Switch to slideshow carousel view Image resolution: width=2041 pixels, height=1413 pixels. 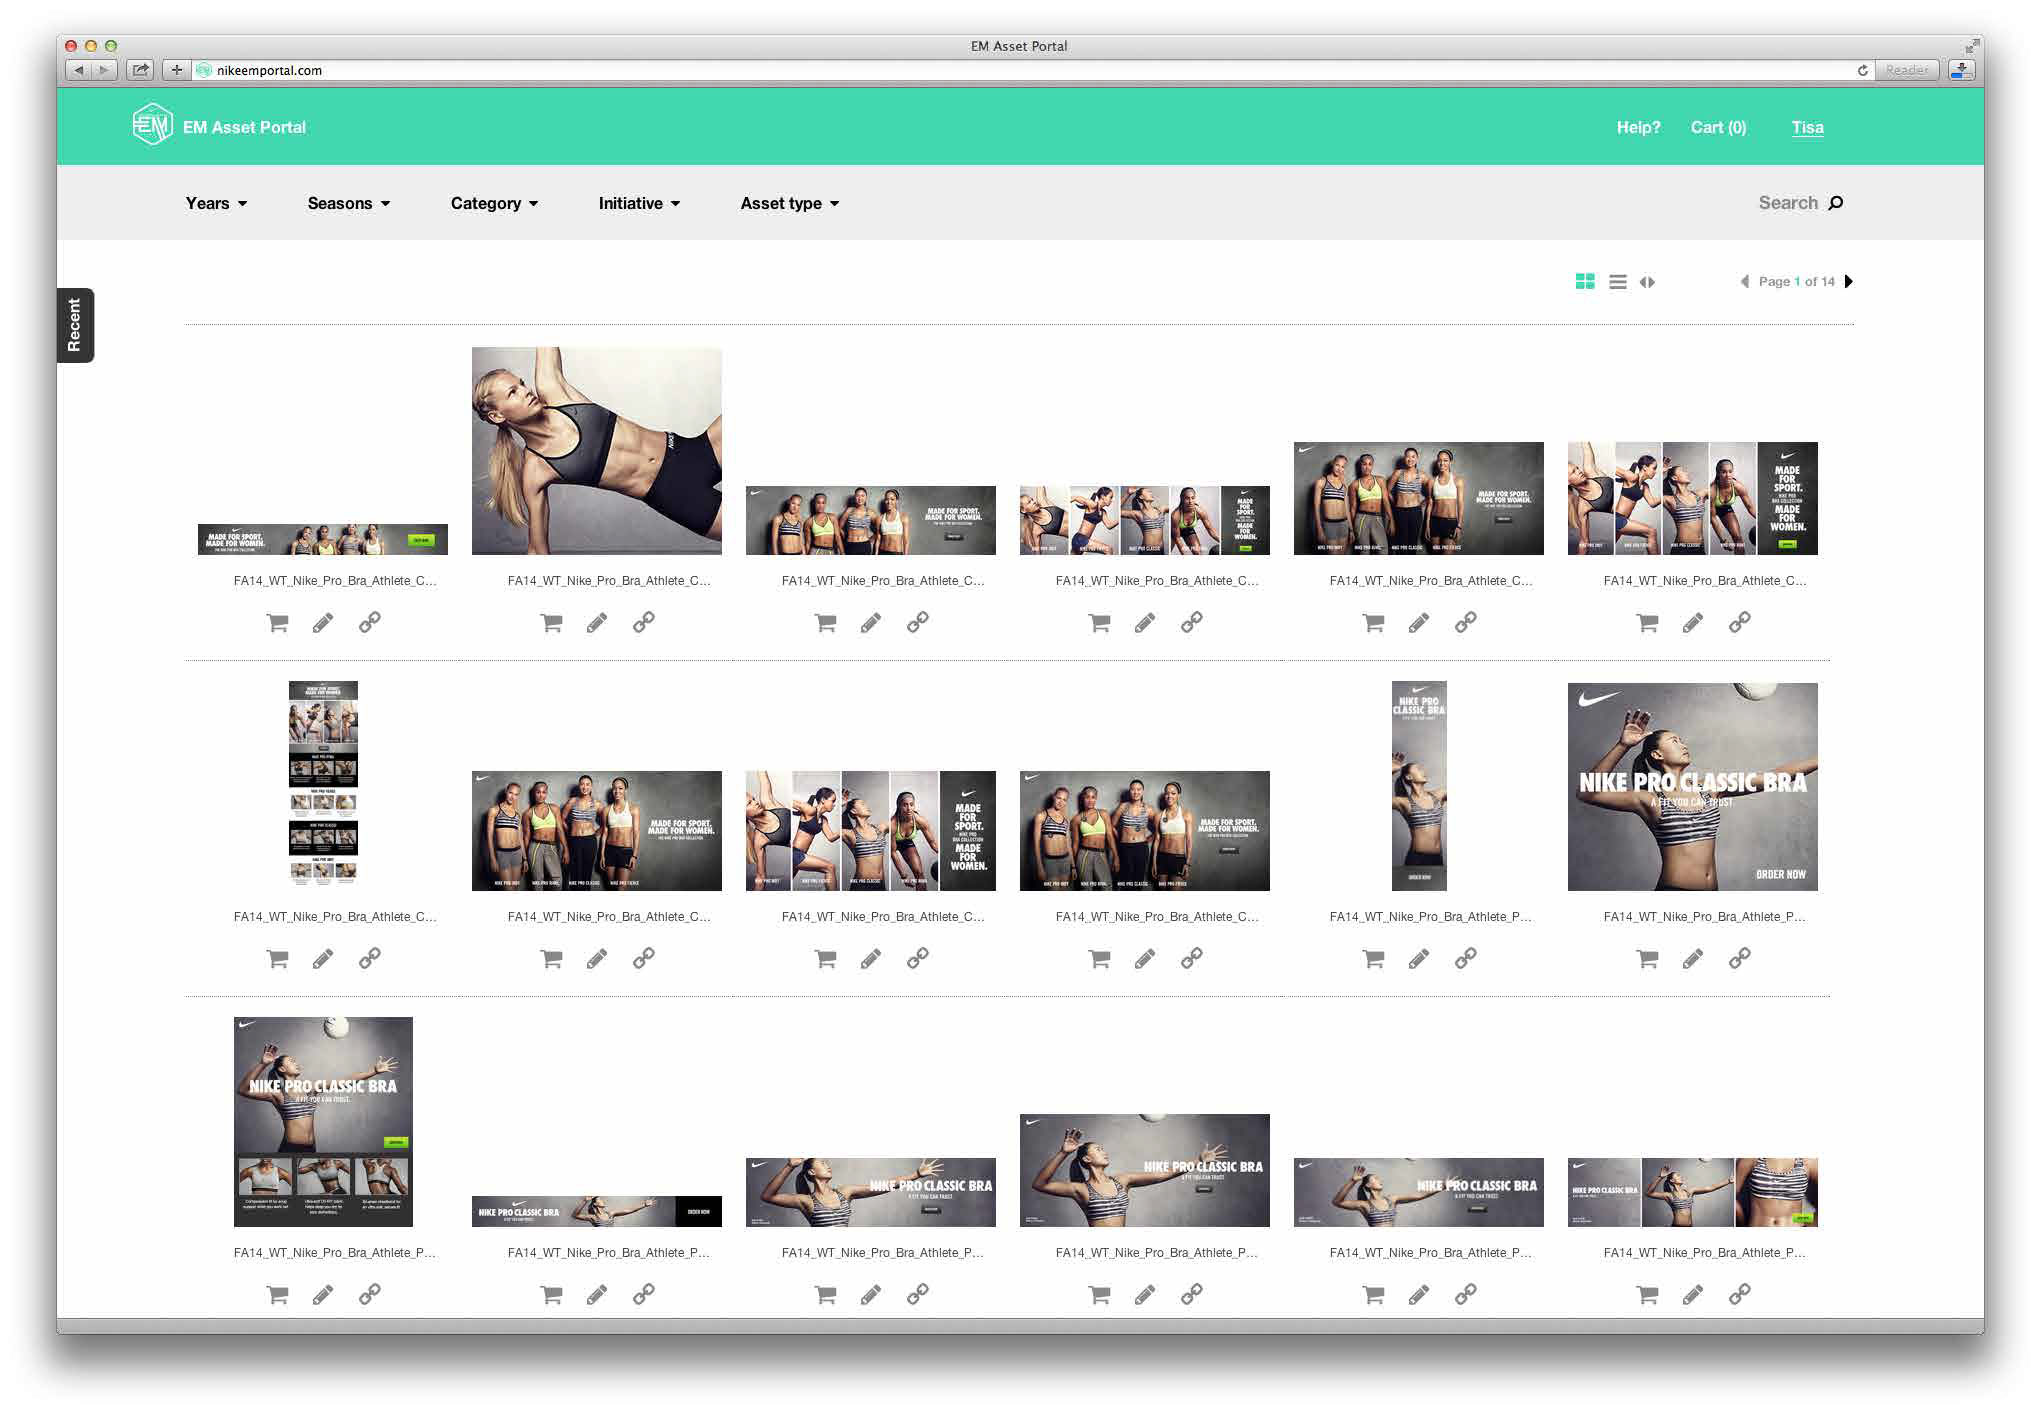pos(1647,282)
